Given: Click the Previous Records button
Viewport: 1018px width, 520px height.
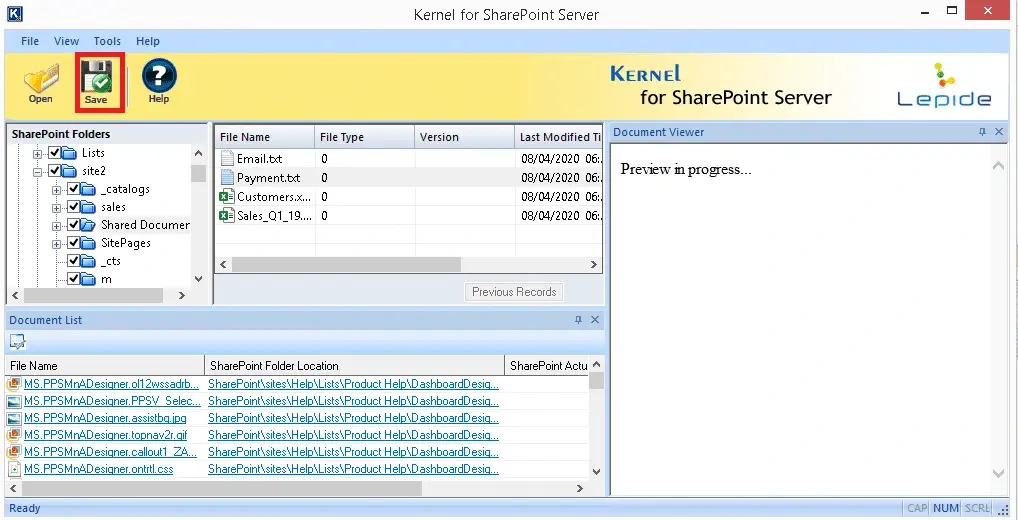Looking at the screenshot, I should (x=514, y=292).
